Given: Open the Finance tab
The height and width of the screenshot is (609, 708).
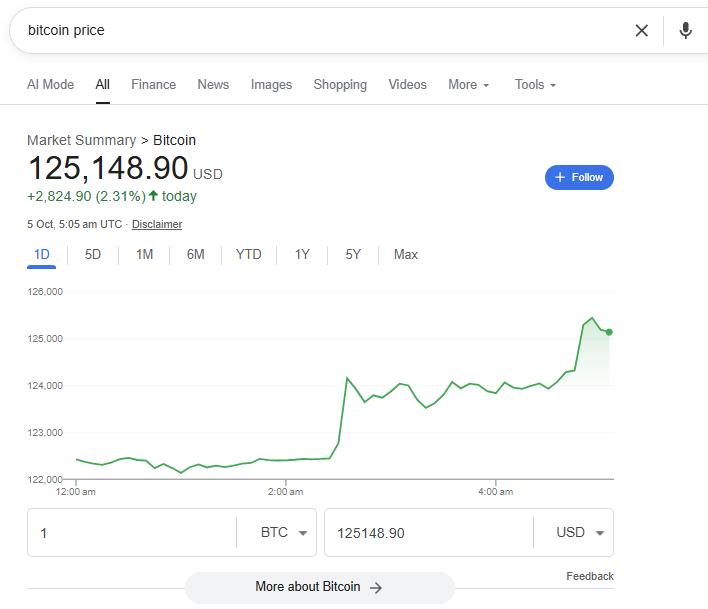Looking at the screenshot, I should 154,84.
